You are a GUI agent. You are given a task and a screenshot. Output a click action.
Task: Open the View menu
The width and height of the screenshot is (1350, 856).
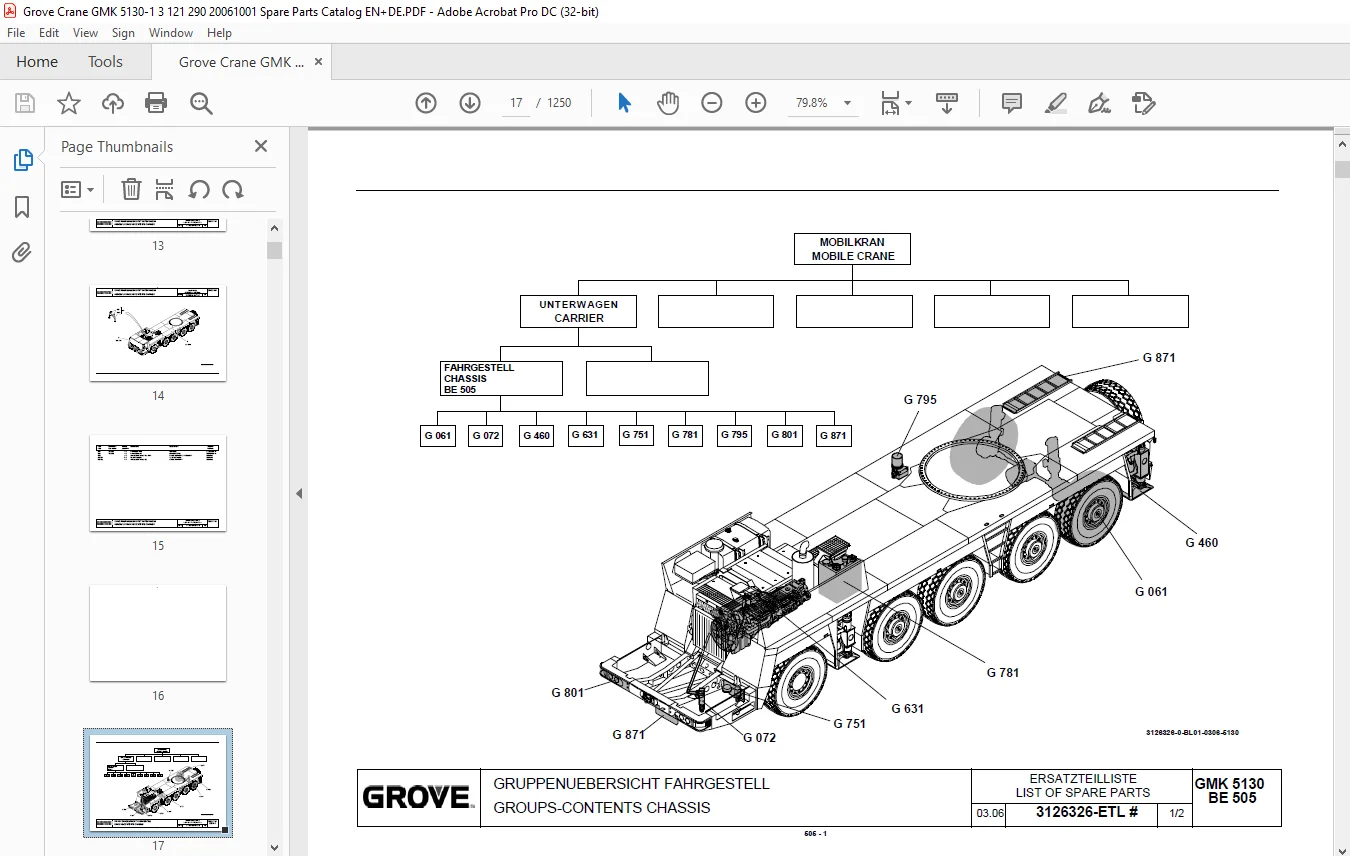coord(85,32)
